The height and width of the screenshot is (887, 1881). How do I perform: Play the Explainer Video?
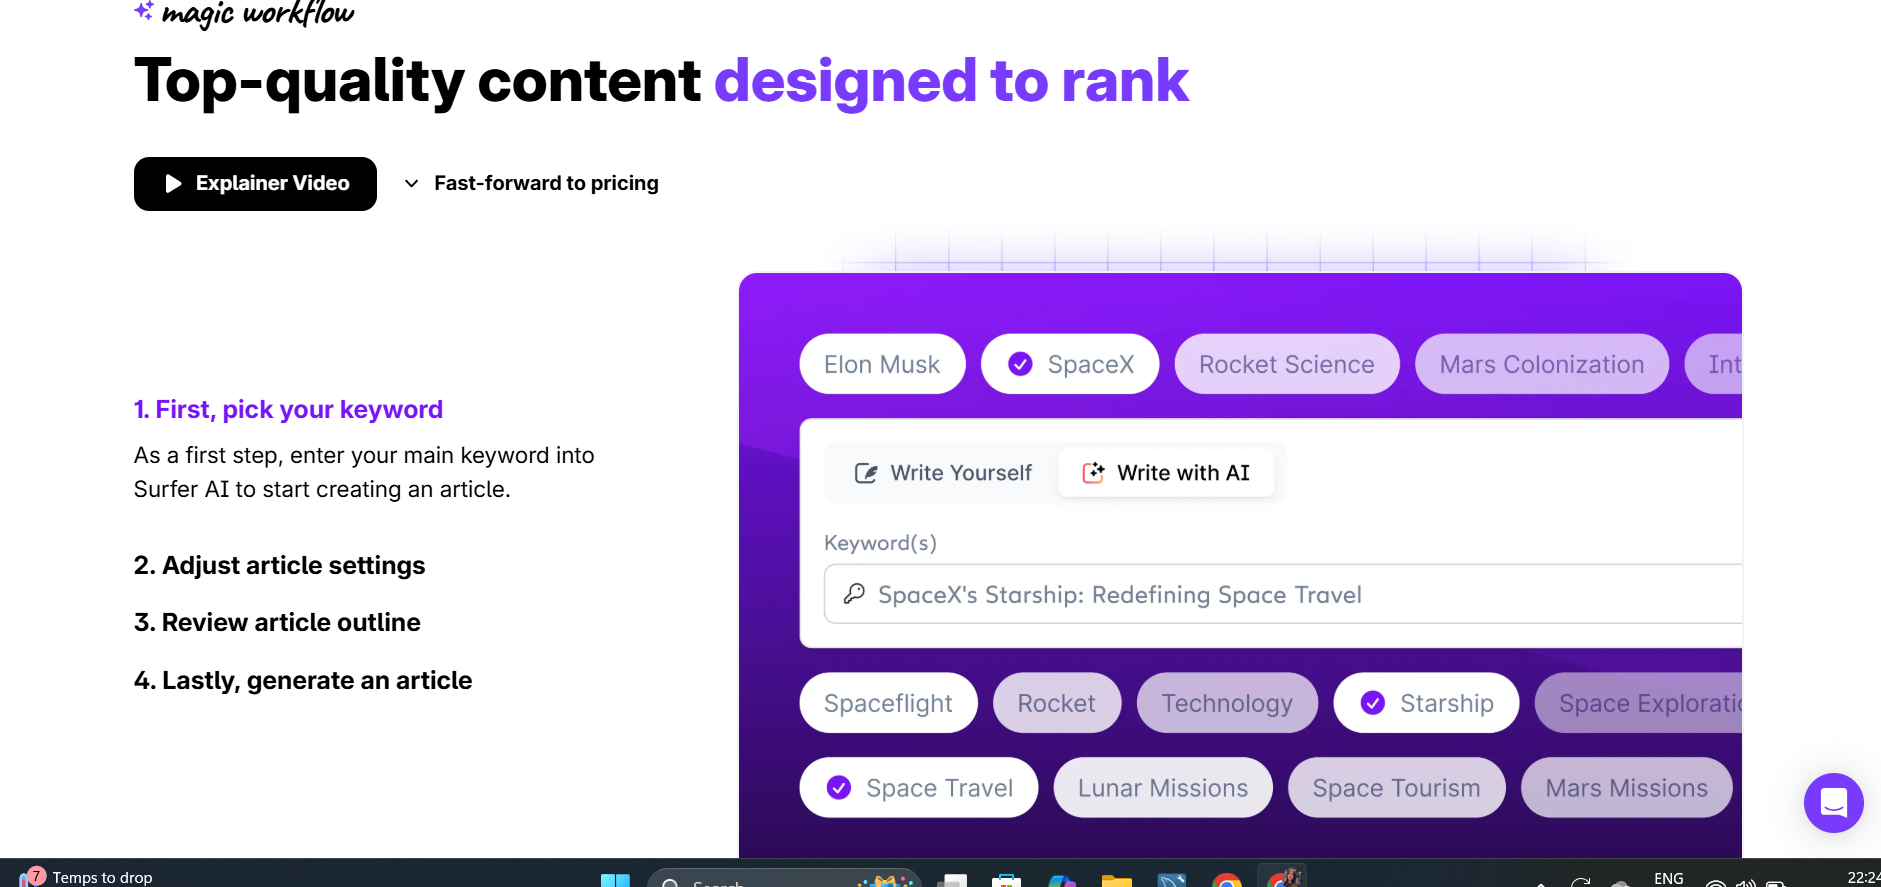point(255,184)
